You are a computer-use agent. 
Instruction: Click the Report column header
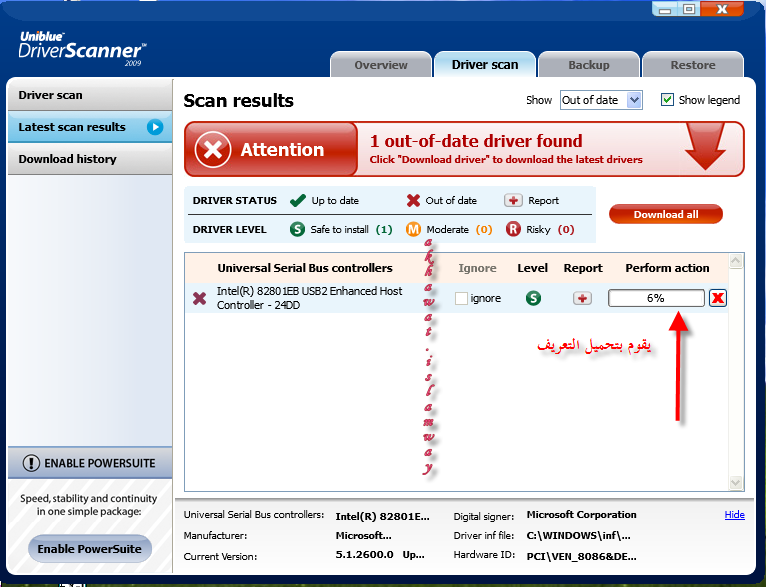[583, 268]
